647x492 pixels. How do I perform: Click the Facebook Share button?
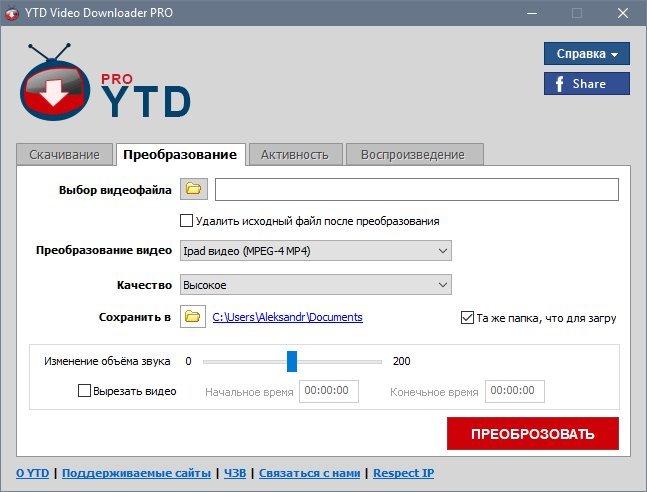586,84
